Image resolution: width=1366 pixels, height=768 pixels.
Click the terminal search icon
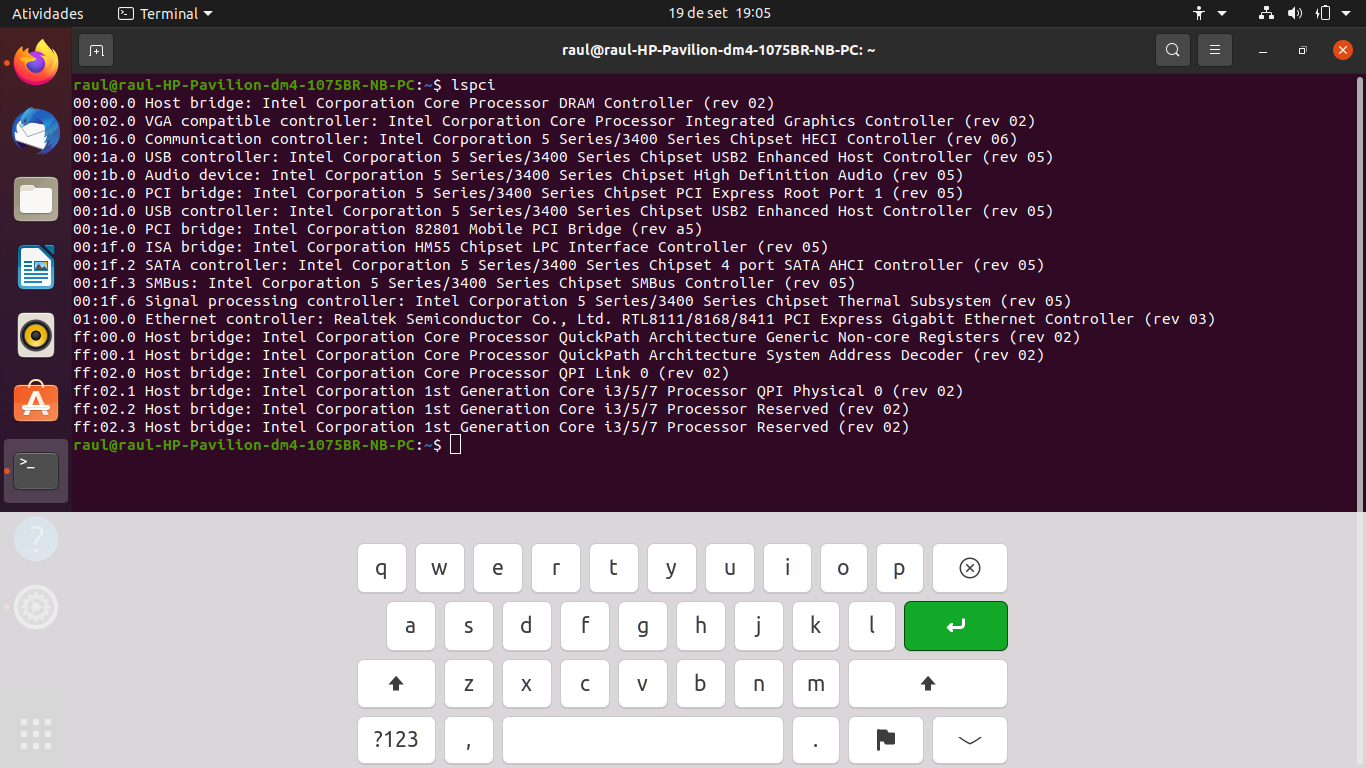pyautogui.click(x=1173, y=50)
